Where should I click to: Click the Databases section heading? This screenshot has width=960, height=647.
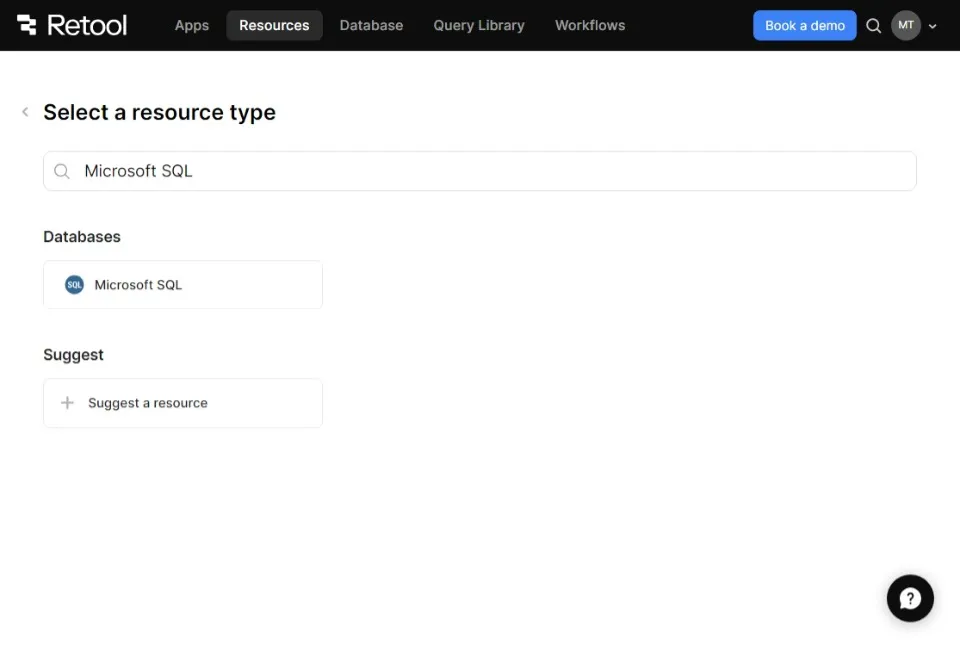82,237
